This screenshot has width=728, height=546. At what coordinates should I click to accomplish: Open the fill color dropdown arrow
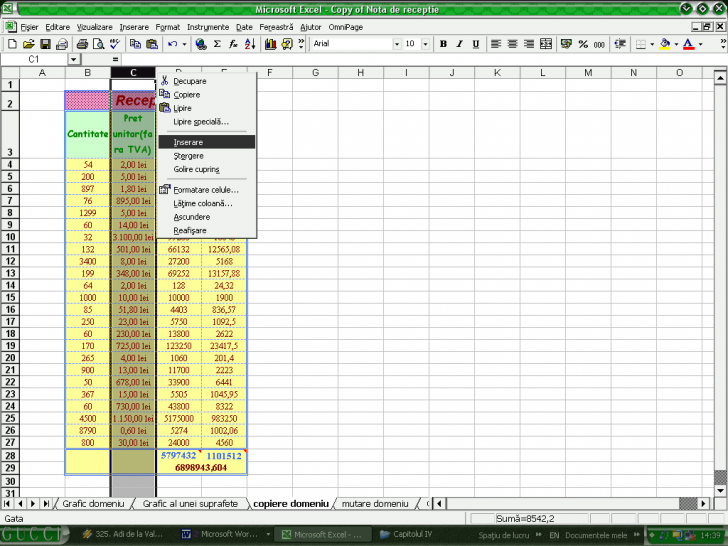coord(676,44)
